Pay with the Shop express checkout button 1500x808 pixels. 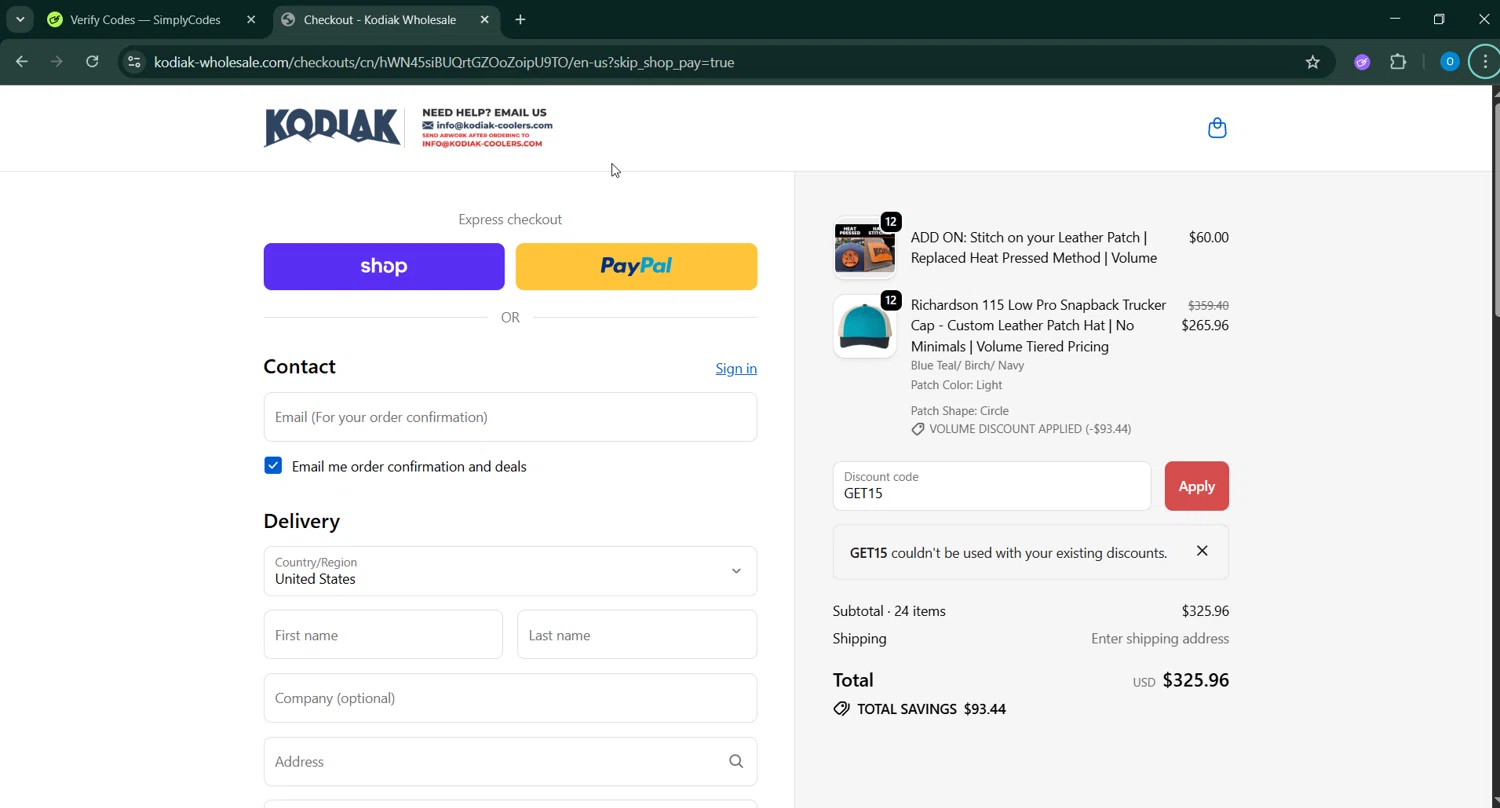click(x=384, y=266)
